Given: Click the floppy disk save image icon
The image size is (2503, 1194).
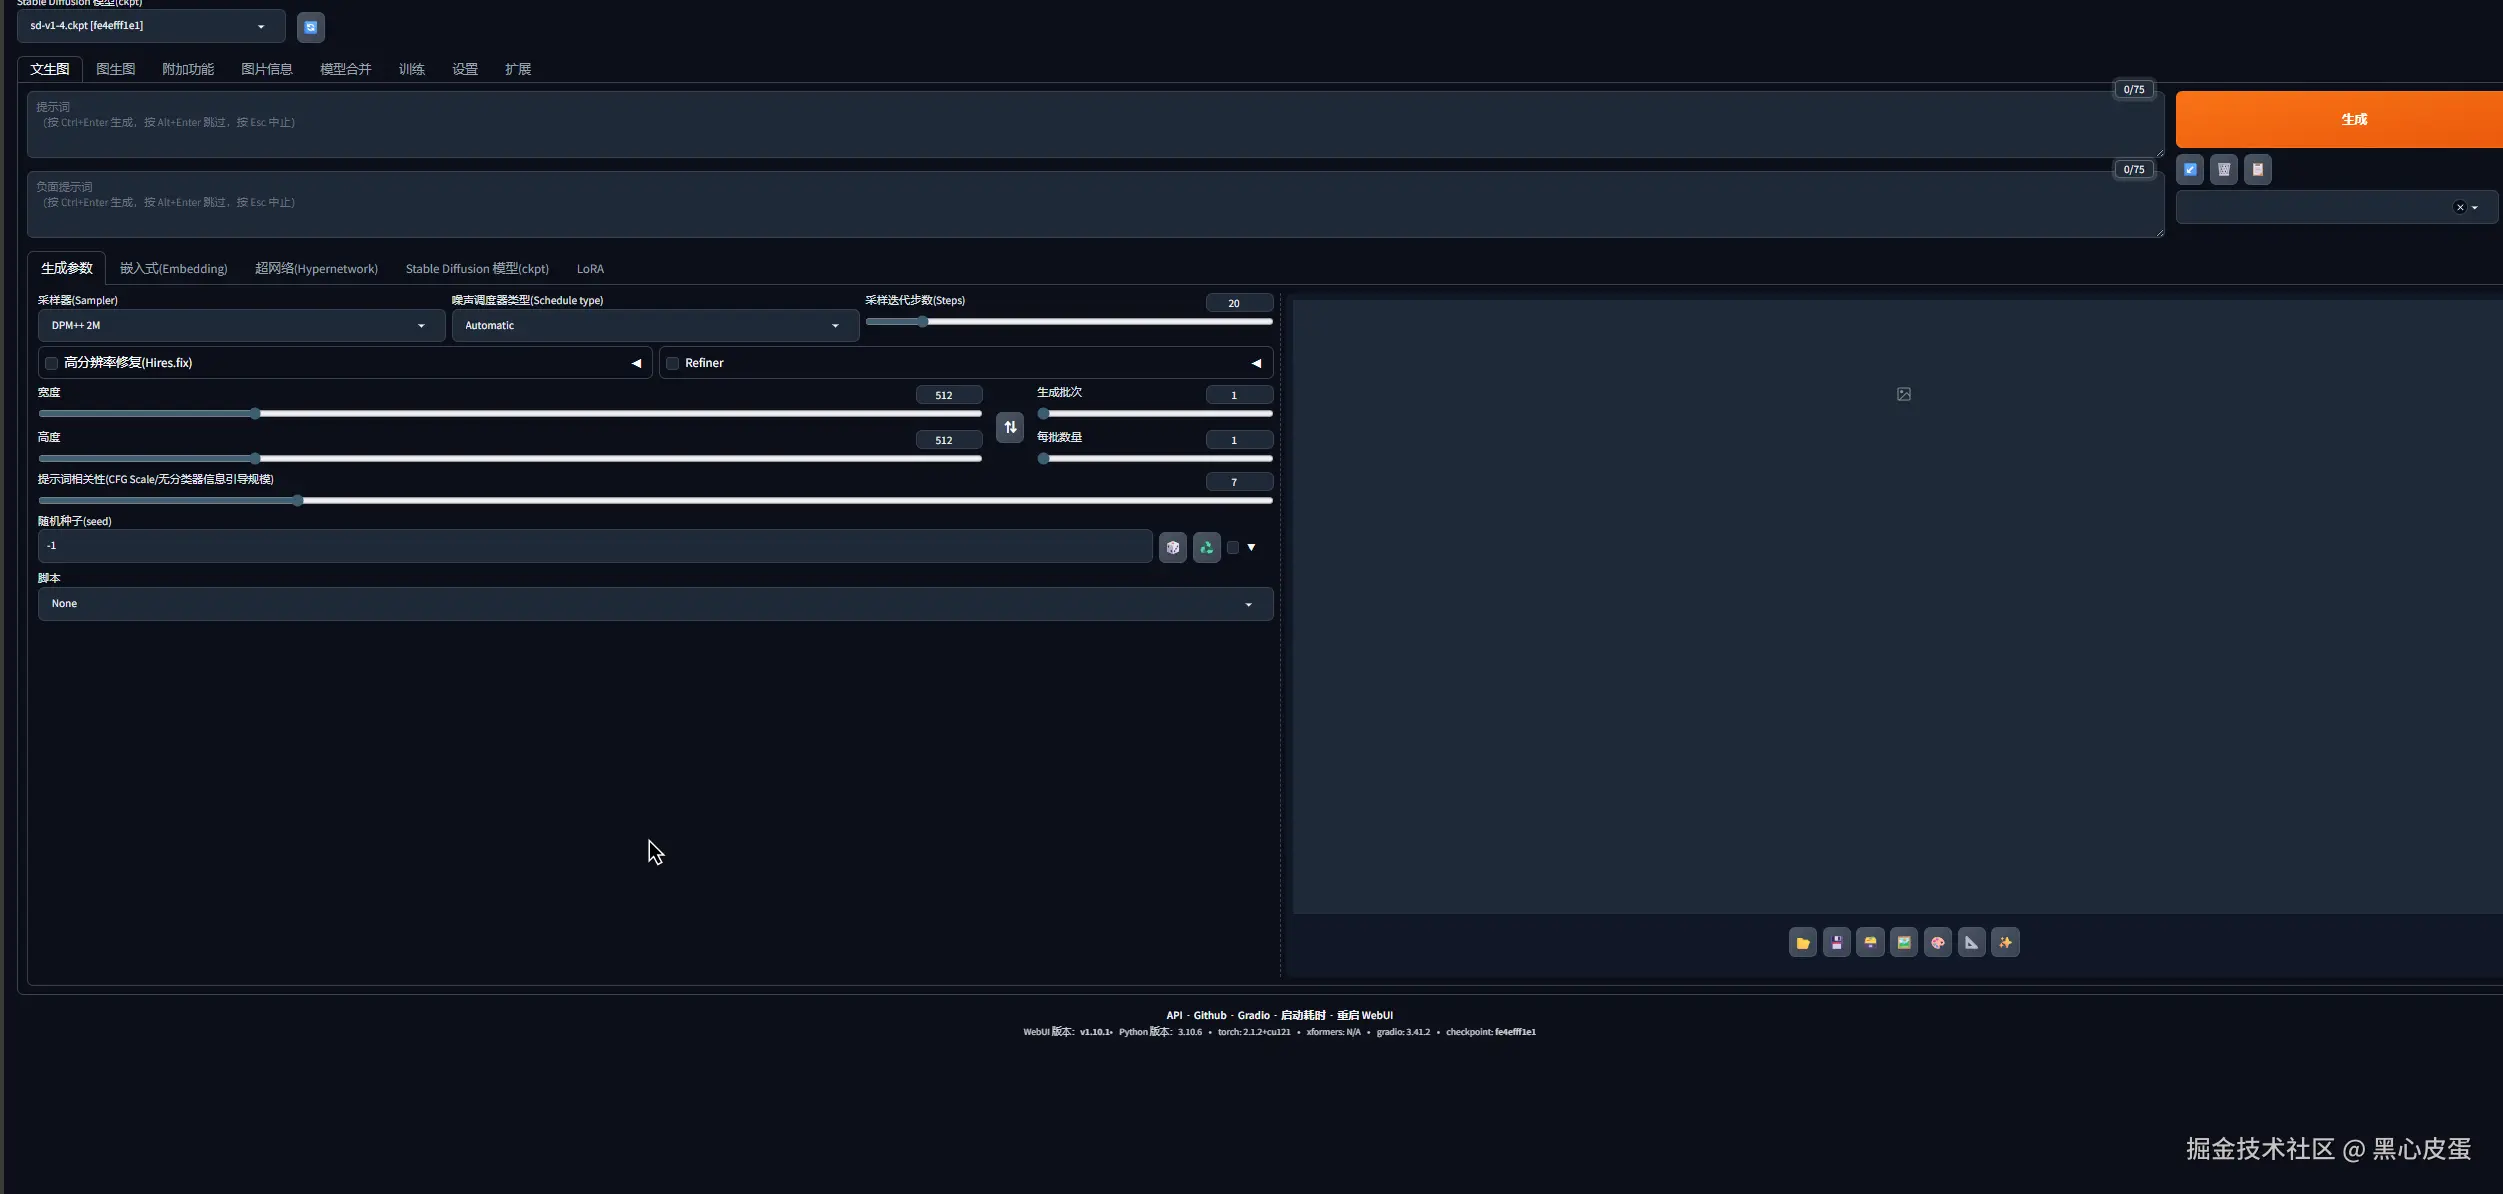Looking at the screenshot, I should click(1836, 942).
